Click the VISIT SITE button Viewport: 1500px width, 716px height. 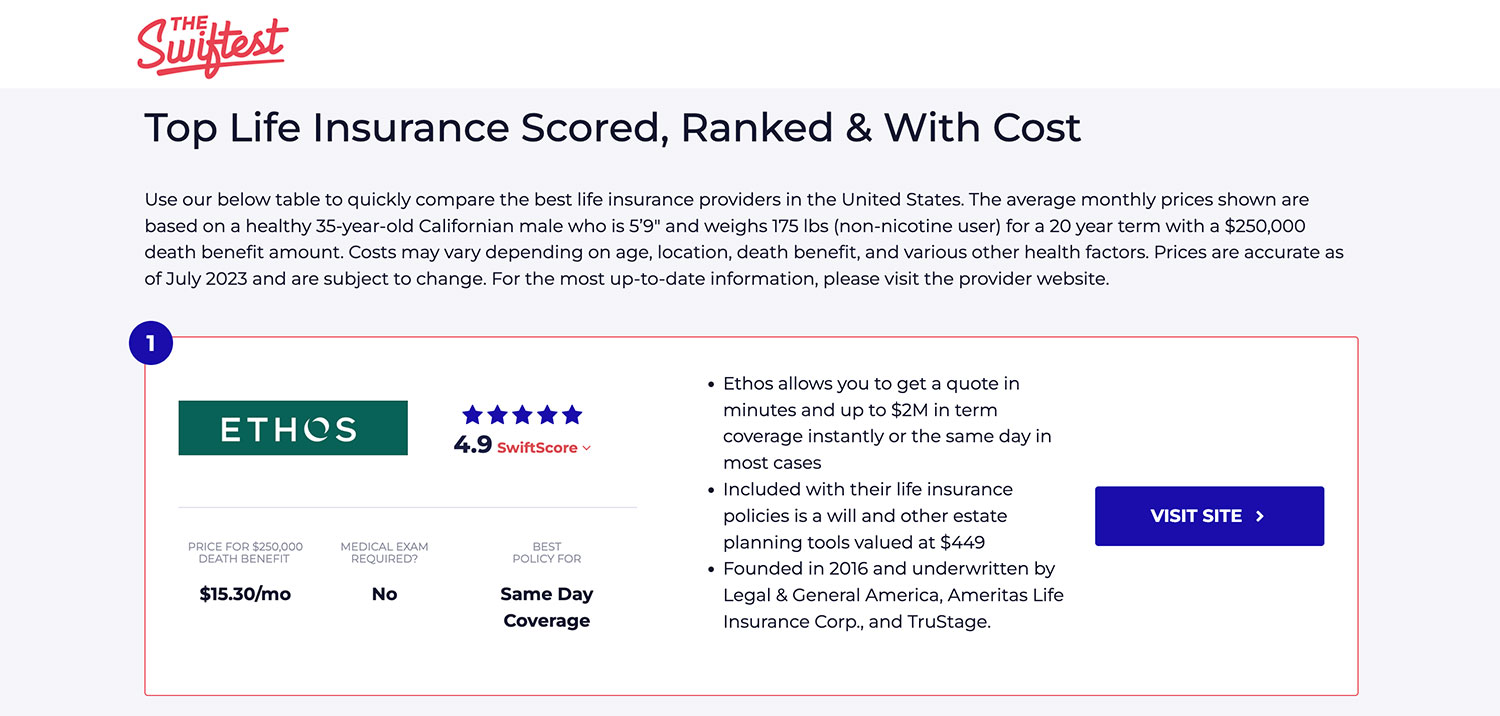point(1209,516)
